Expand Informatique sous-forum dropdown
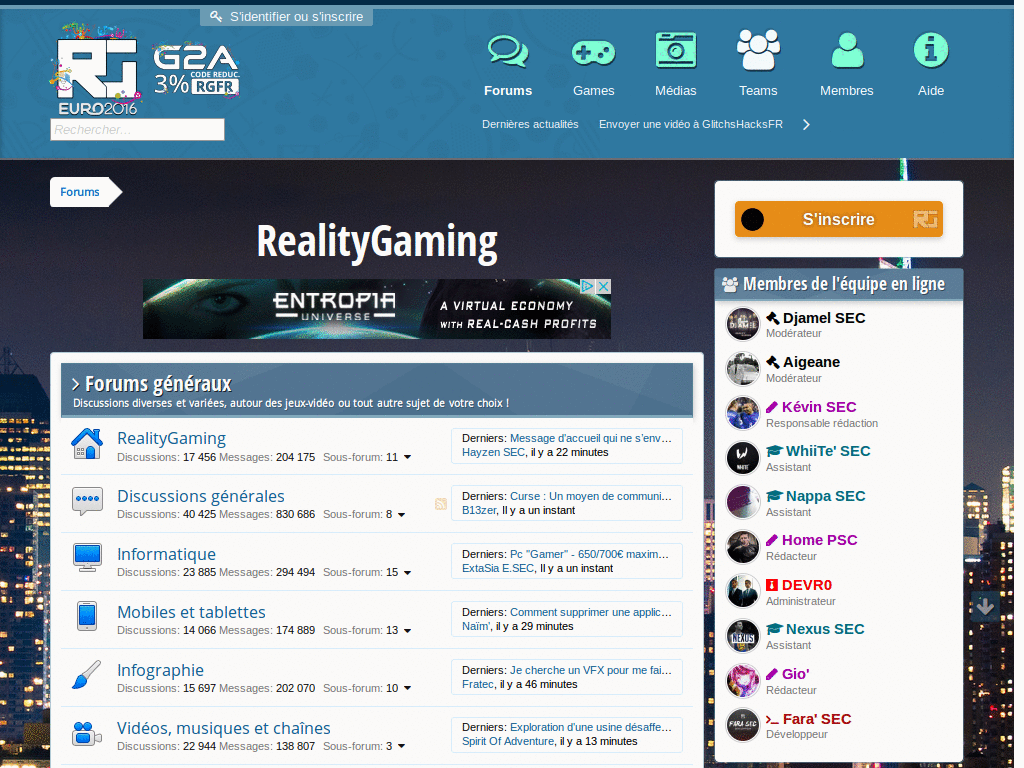This screenshot has width=1024, height=768. [x=408, y=573]
